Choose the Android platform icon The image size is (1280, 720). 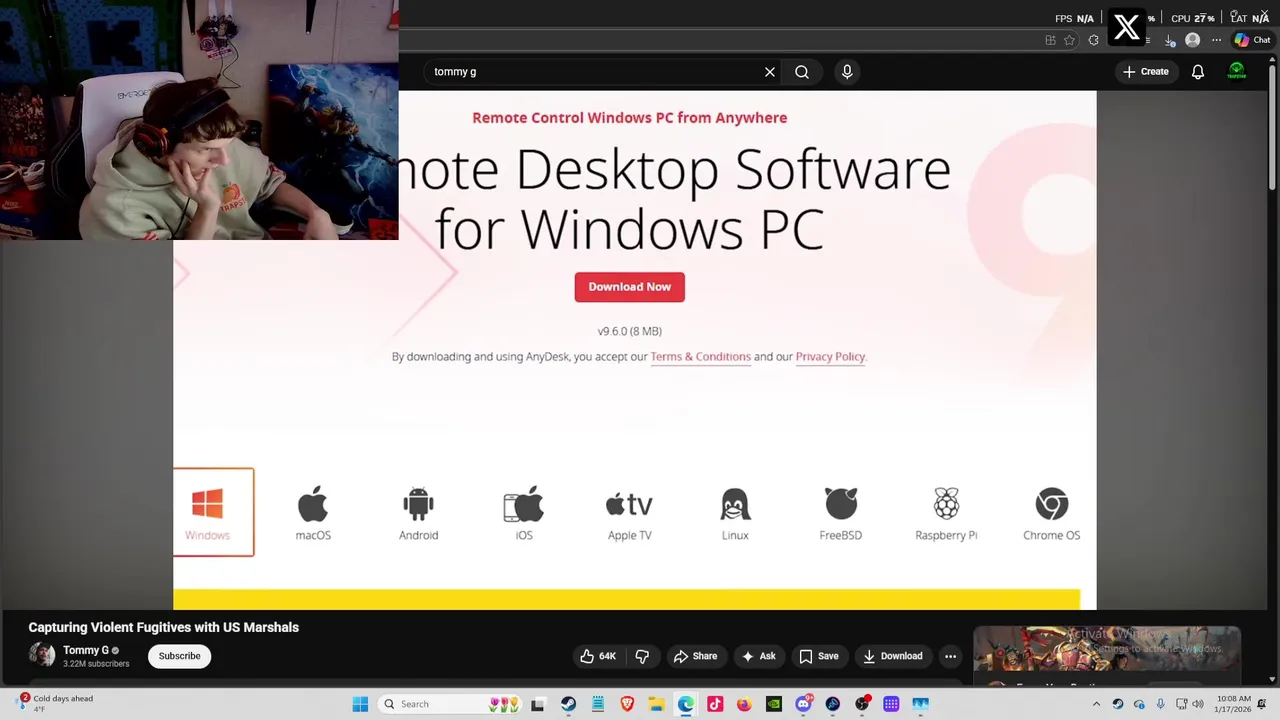tap(418, 513)
